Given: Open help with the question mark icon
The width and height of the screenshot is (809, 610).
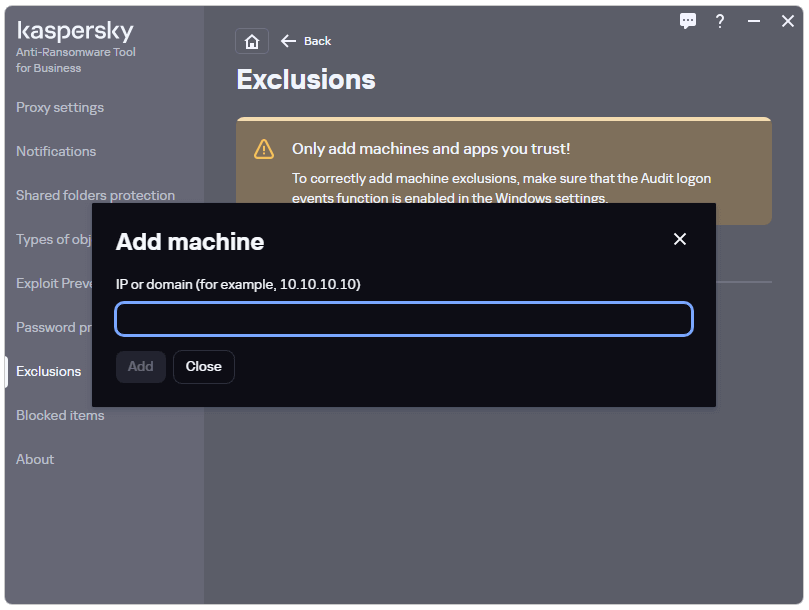Looking at the screenshot, I should tap(720, 21).
